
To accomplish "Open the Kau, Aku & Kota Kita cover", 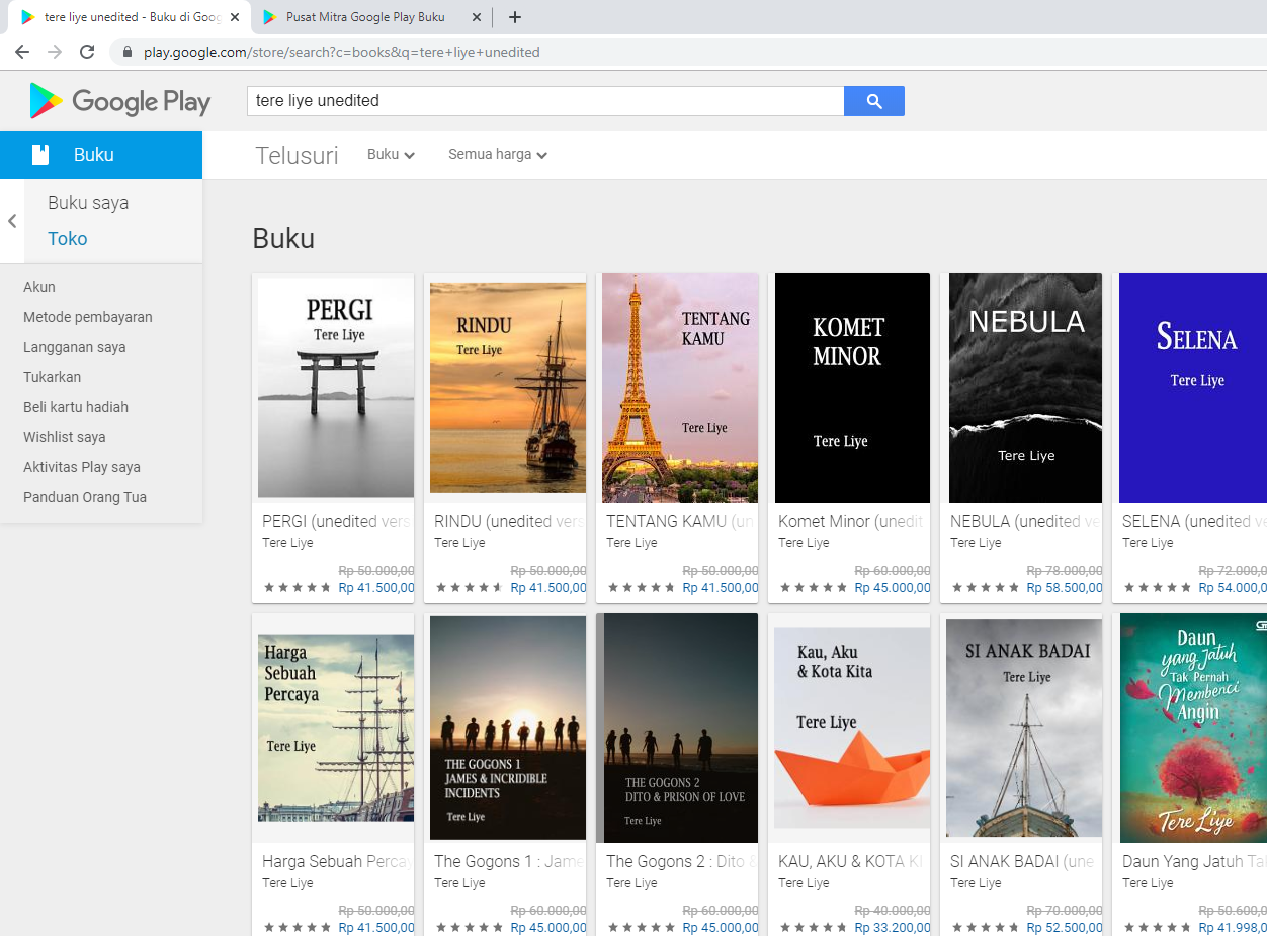I will 852,728.
